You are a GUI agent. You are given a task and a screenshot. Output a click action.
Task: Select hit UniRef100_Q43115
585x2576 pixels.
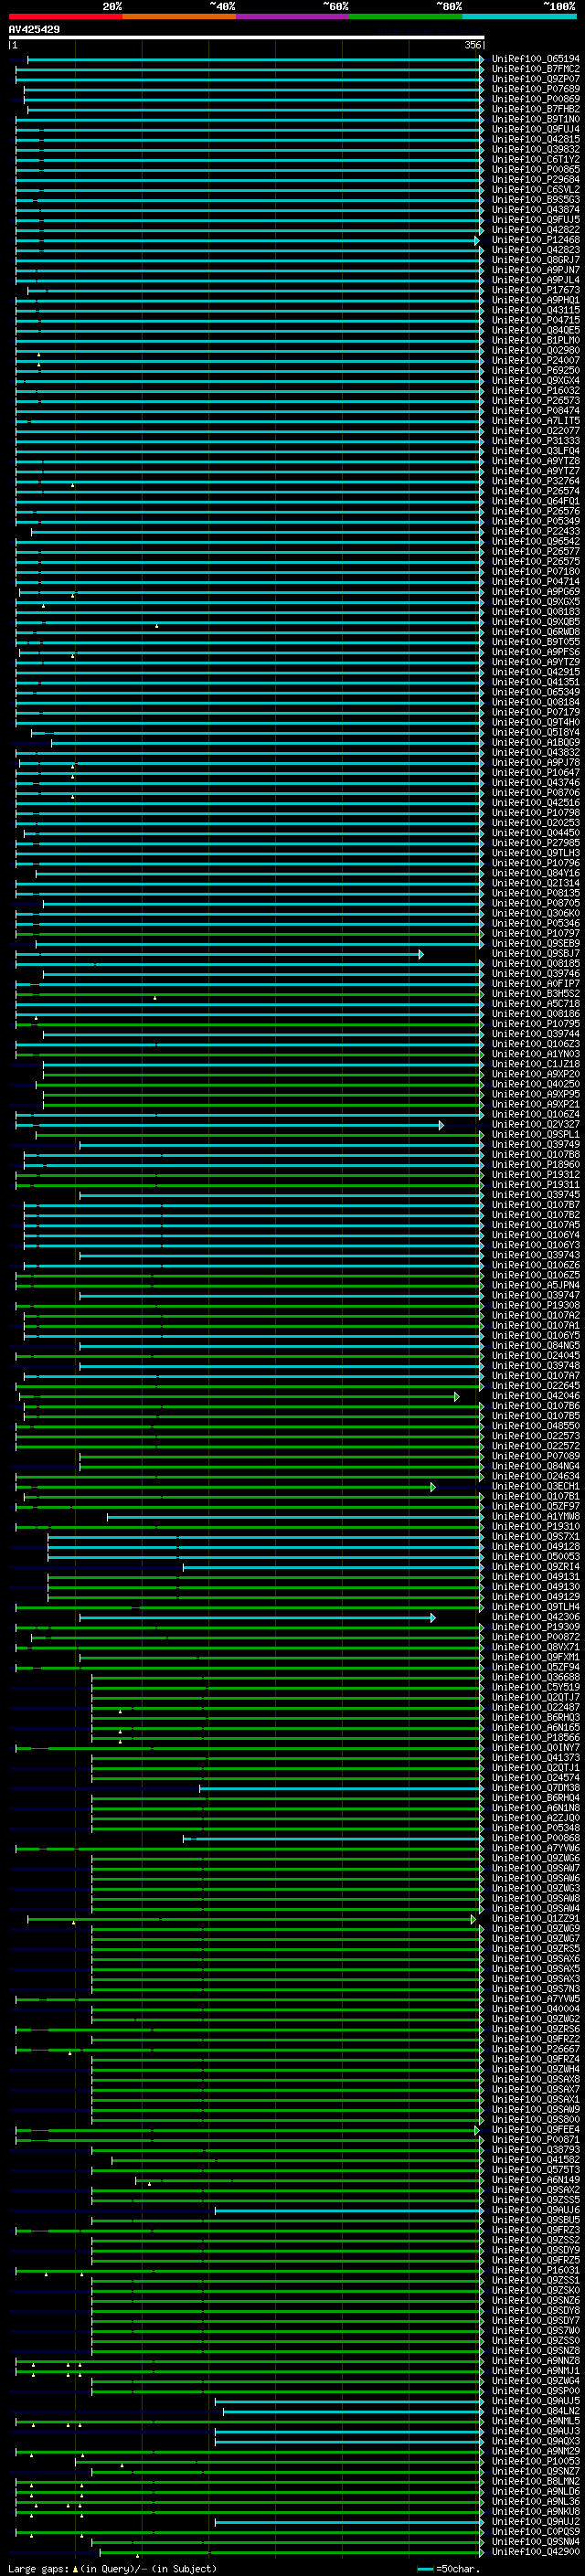(x=536, y=310)
